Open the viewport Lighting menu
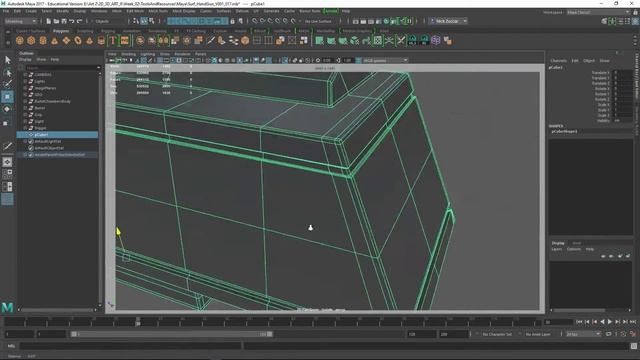This screenshot has height=360, width=640. click(148, 54)
